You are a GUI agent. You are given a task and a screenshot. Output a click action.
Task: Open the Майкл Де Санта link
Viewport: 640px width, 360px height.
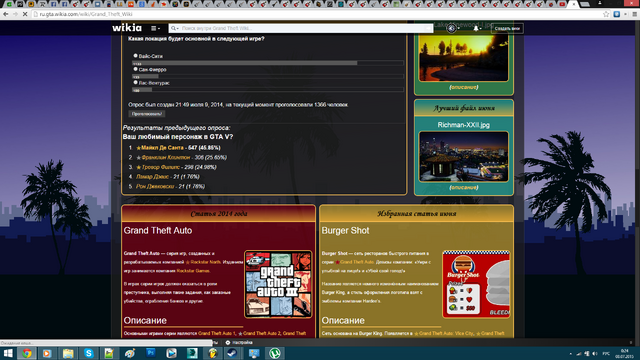pyautogui.click(x=162, y=148)
